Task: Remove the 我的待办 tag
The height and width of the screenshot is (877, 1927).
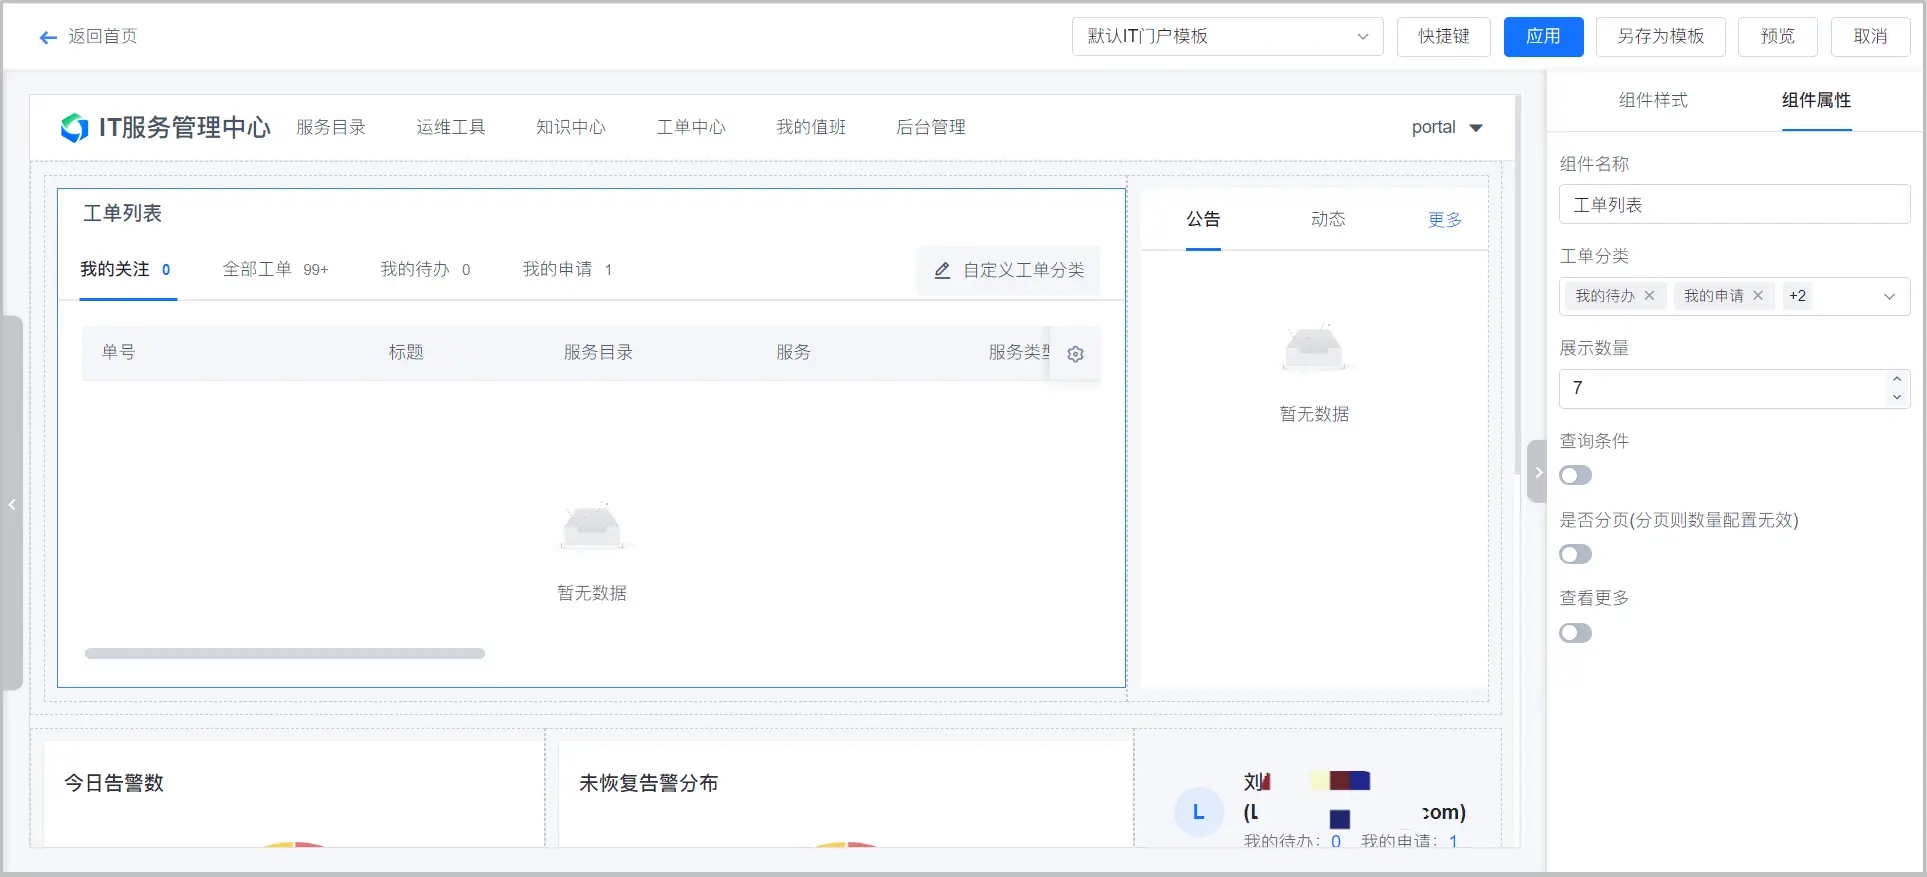Action: click(1649, 296)
